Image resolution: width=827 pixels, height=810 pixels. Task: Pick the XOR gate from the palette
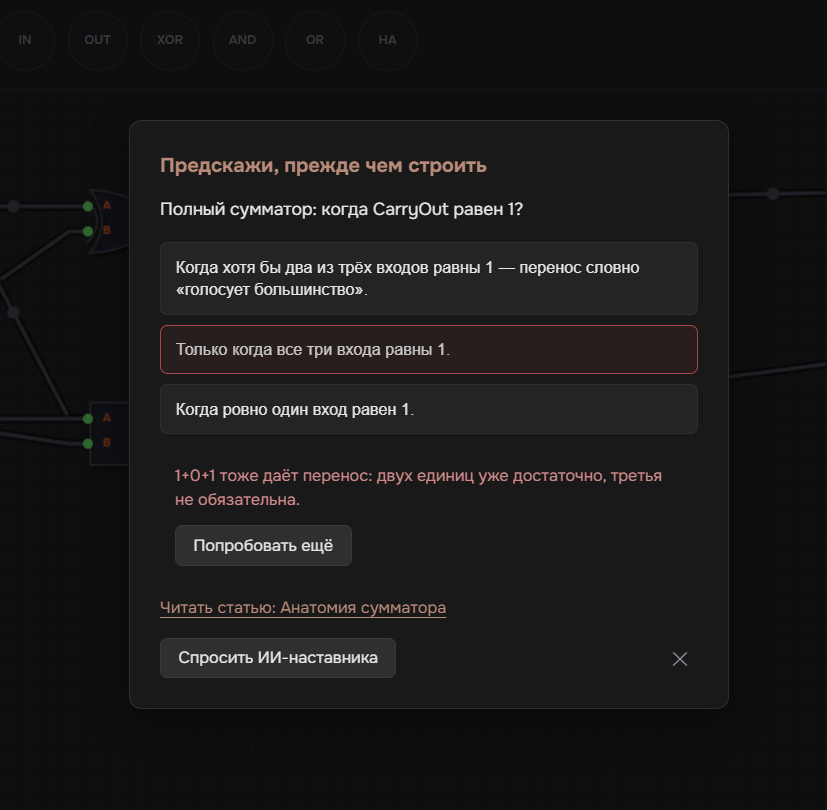click(170, 41)
